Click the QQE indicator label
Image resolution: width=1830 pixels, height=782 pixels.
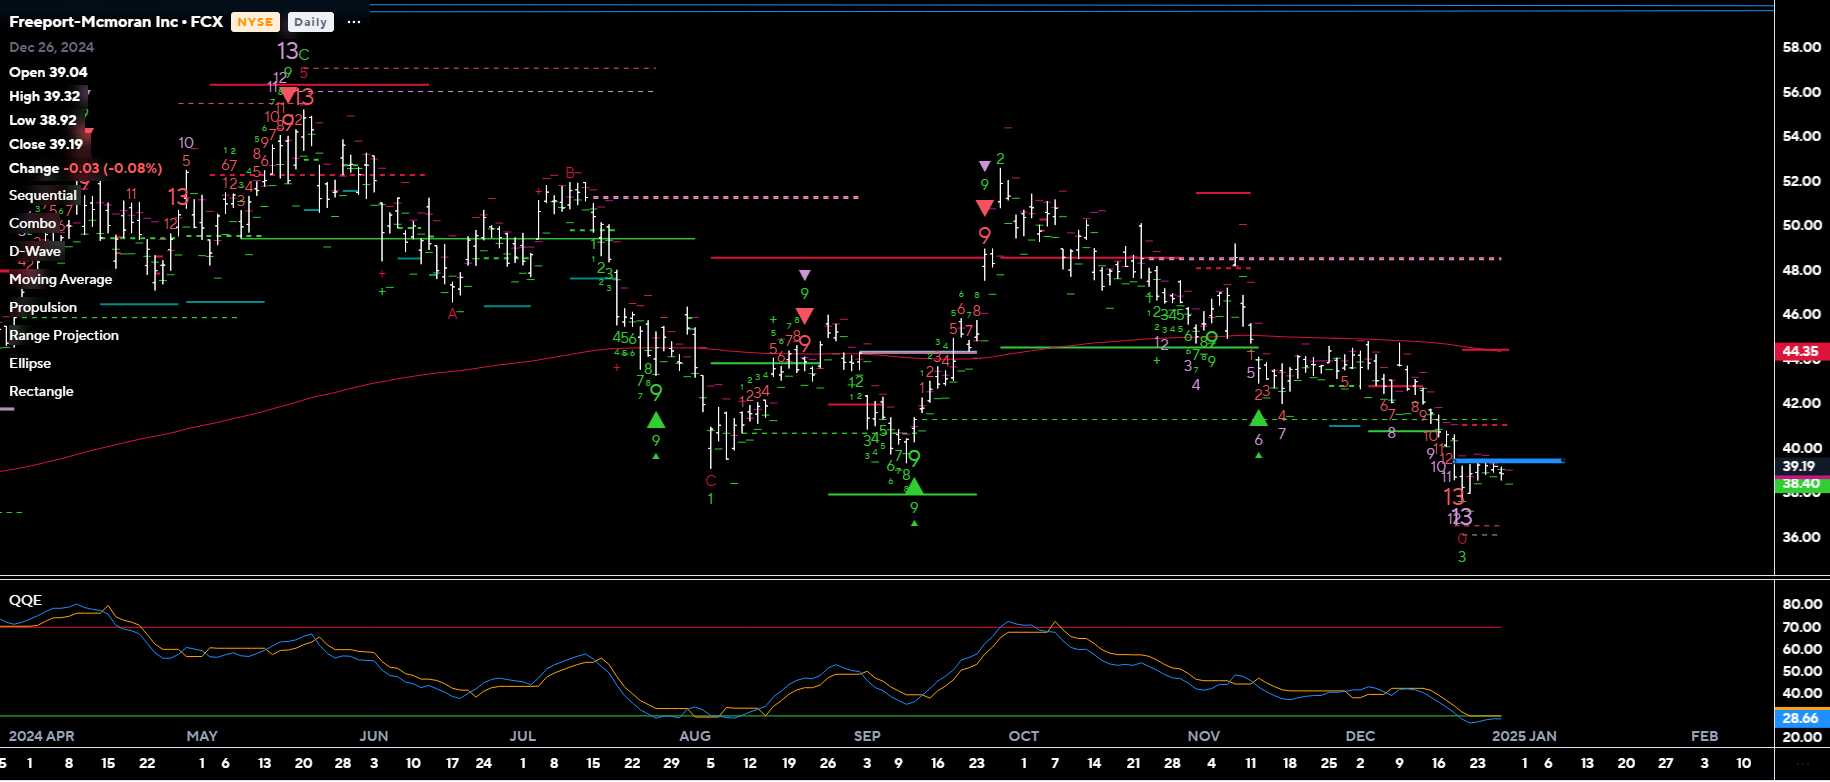25,600
